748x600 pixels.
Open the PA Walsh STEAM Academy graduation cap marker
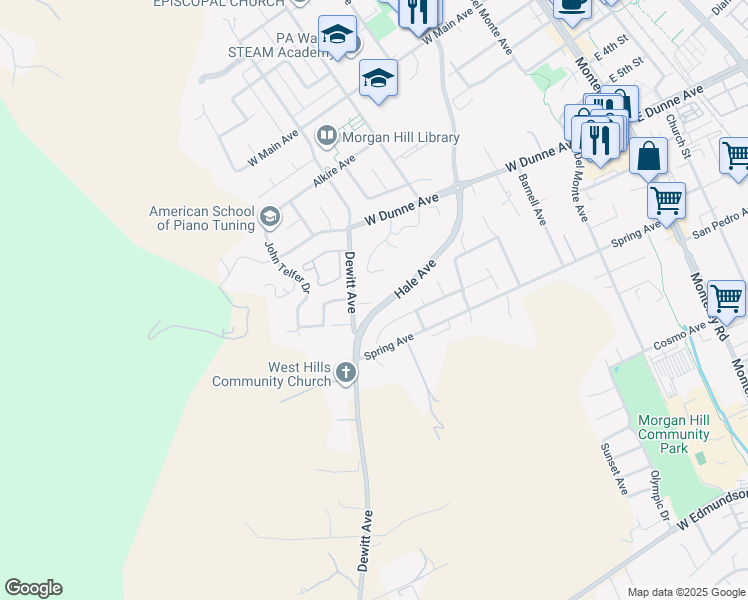coord(337,36)
